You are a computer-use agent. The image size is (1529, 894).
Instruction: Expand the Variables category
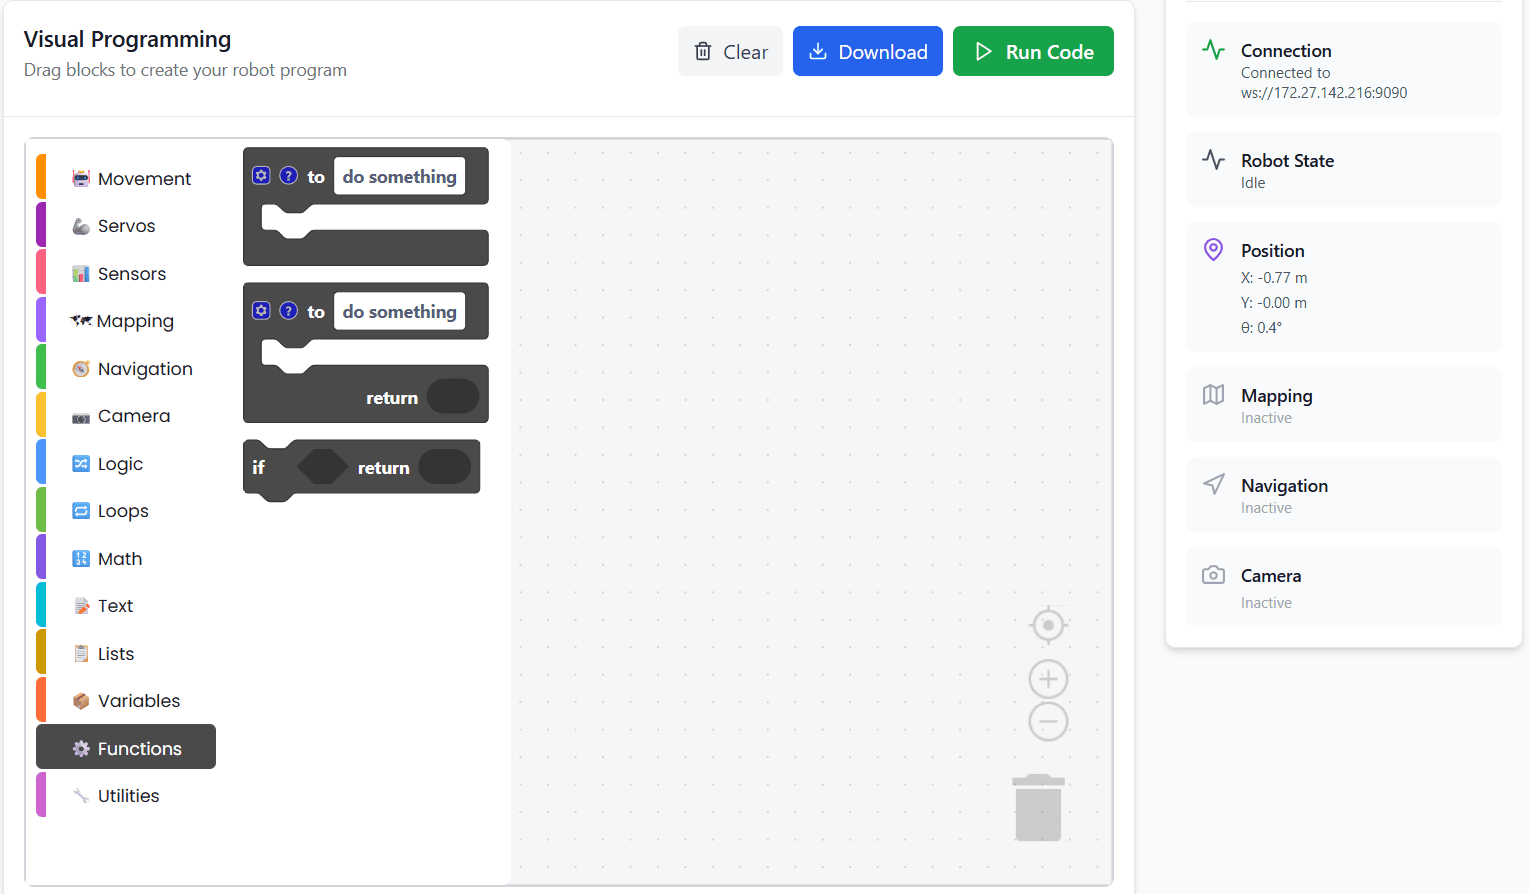(x=139, y=701)
